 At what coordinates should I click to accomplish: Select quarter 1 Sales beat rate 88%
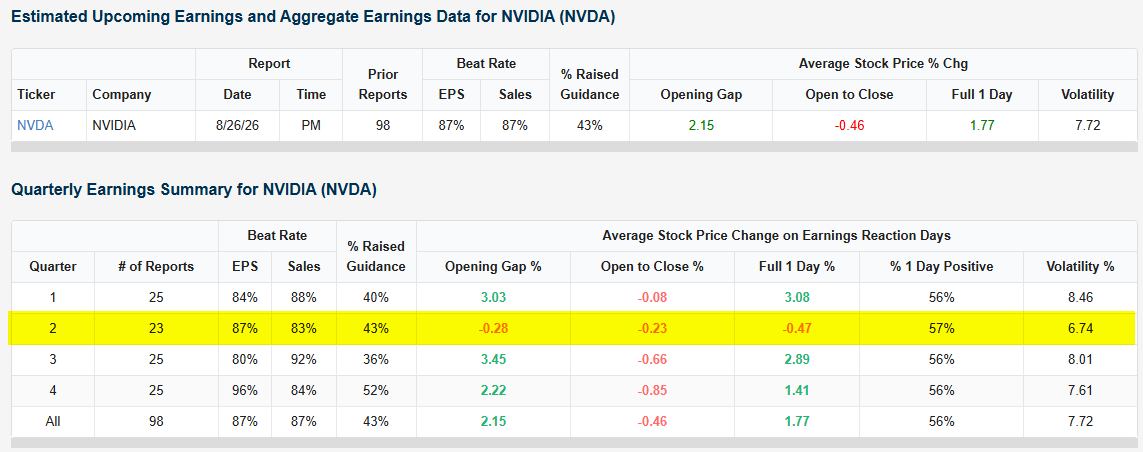click(x=304, y=297)
